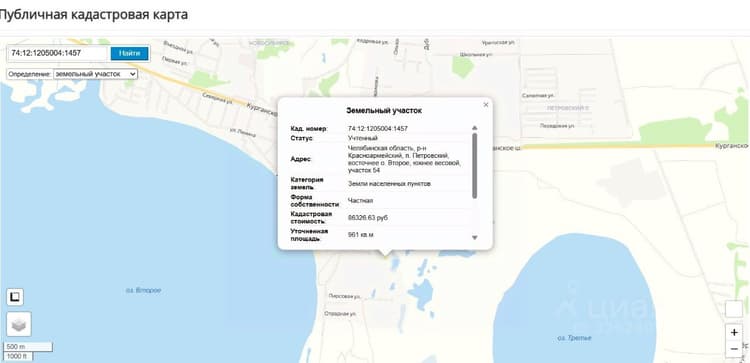Click the оз. Второе lake label
This screenshot has width=750, height=363.
pyautogui.click(x=143, y=290)
